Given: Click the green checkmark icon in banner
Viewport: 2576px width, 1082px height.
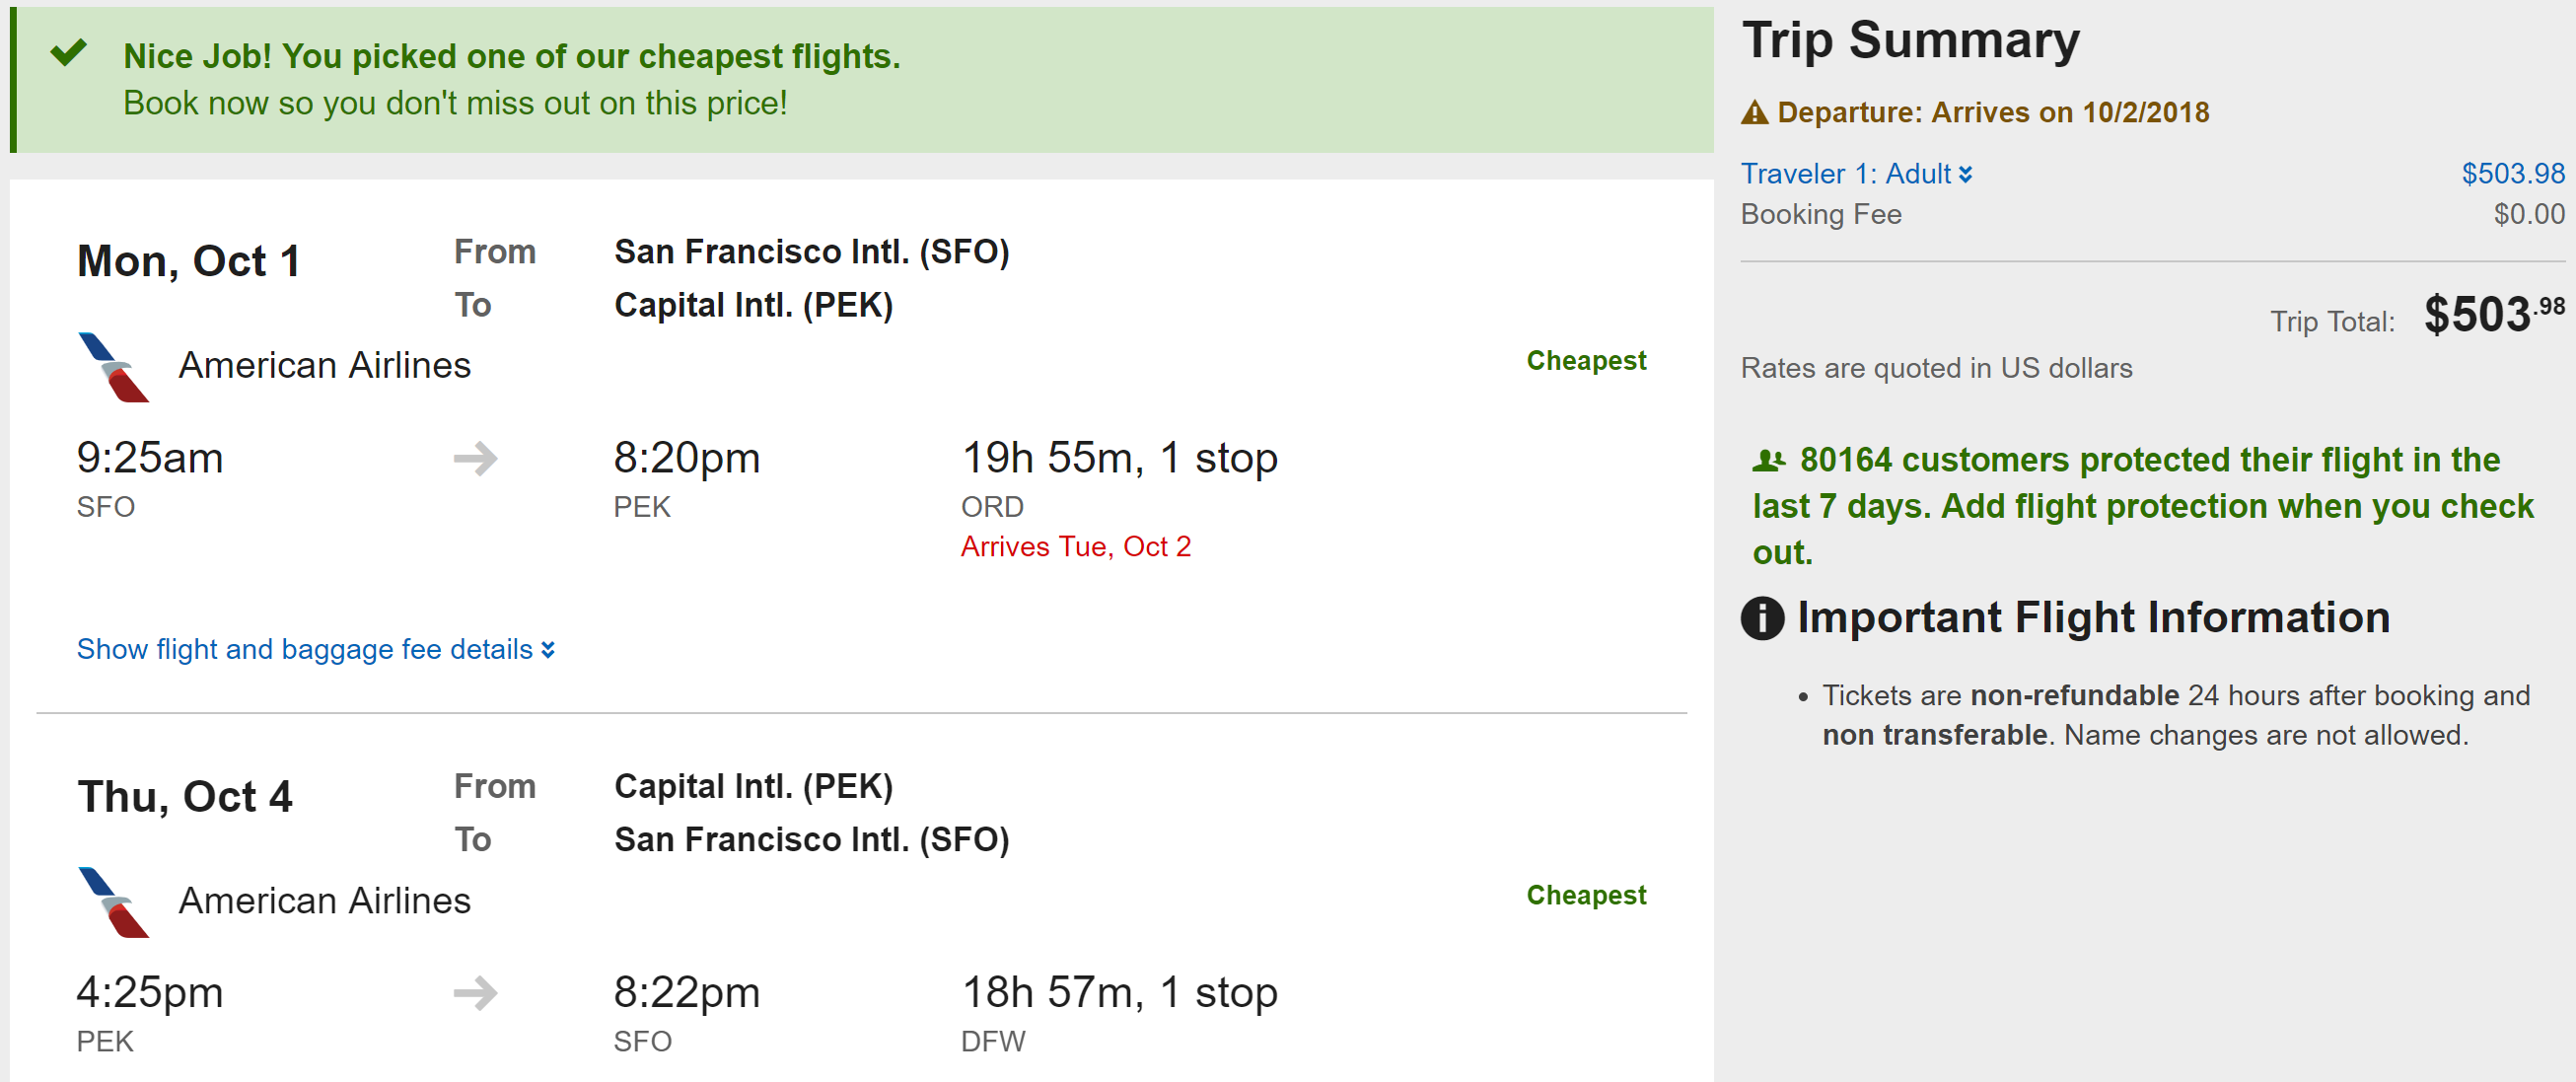Looking at the screenshot, I should tap(68, 52).
